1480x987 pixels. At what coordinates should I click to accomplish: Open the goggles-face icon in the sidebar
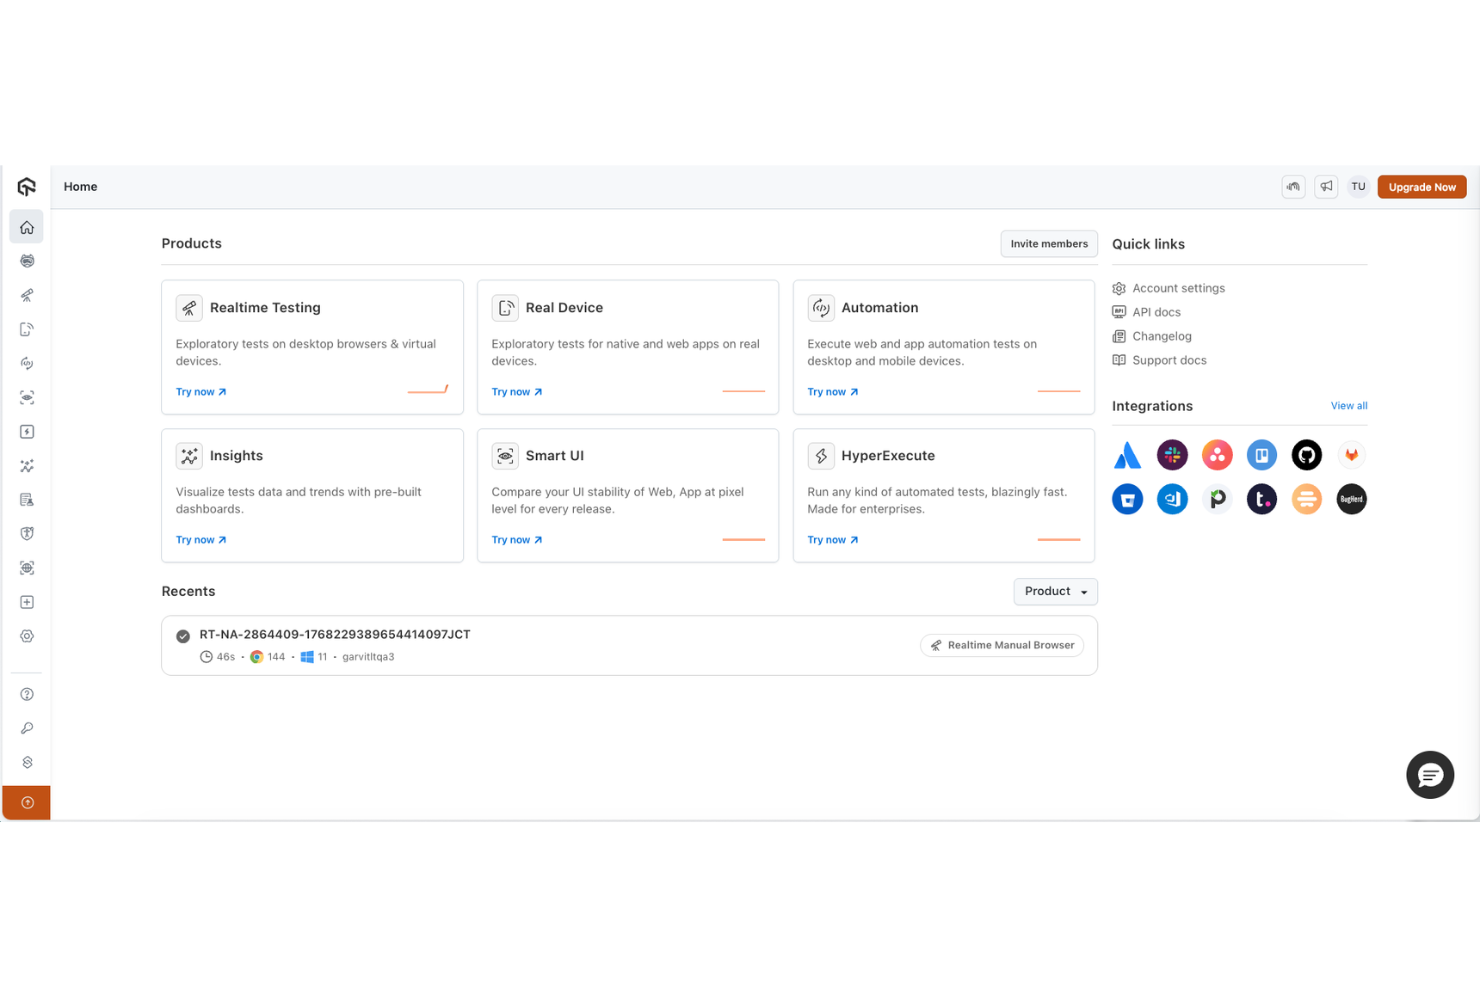point(27,261)
